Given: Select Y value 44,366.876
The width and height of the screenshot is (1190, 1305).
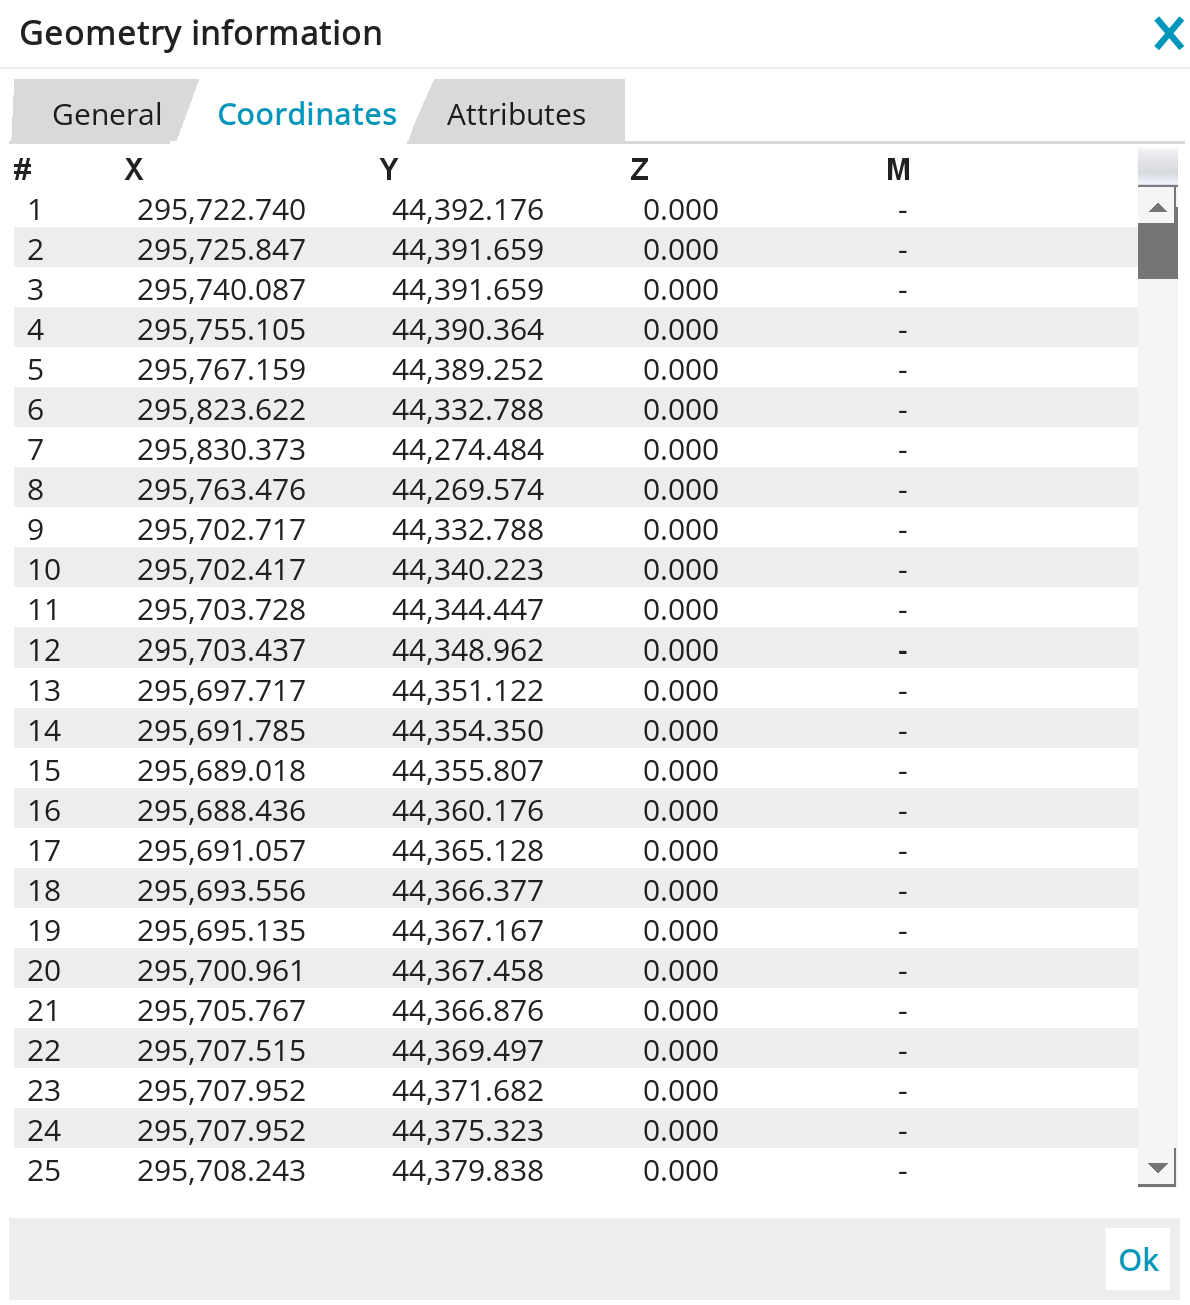Looking at the screenshot, I should tap(467, 1011).
